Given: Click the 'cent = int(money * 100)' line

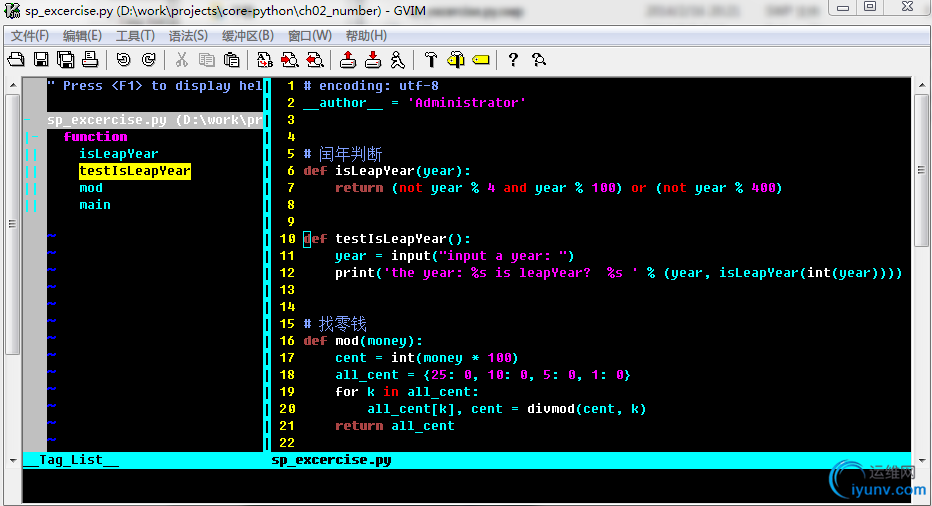Looking at the screenshot, I should (427, 358).
